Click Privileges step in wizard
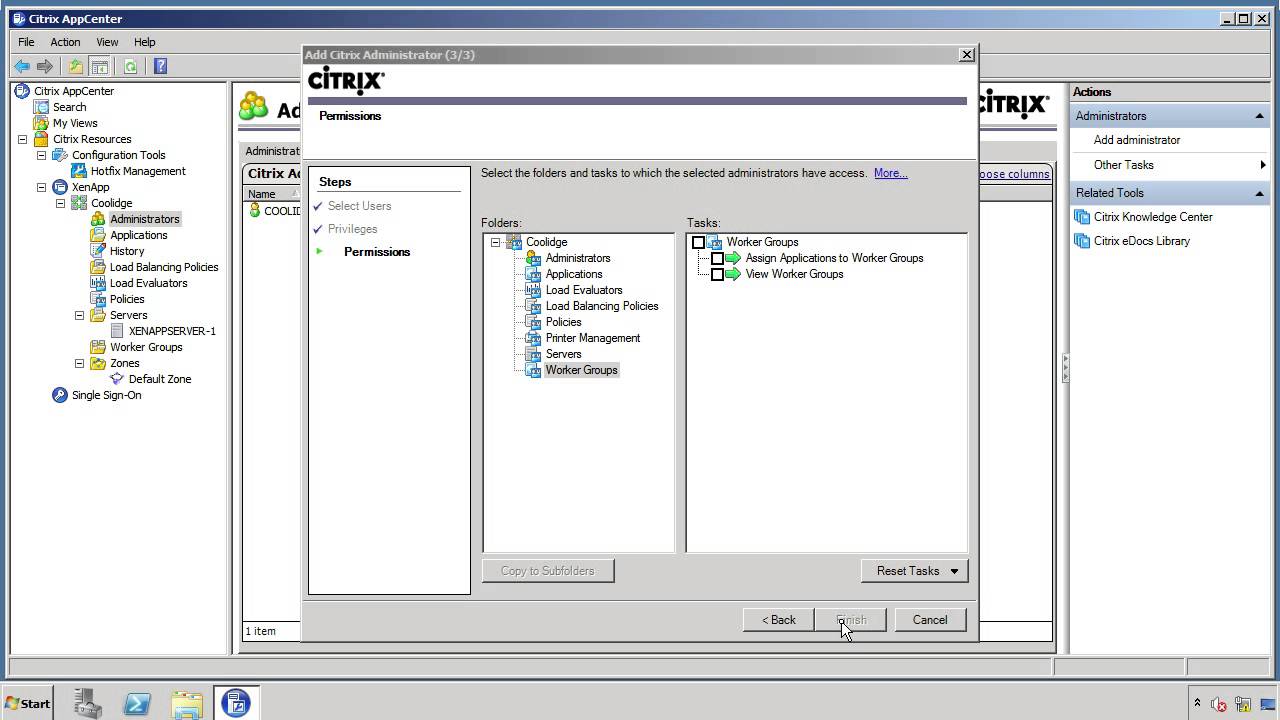This screenshot has height=720, width=1280. point(352,229)
